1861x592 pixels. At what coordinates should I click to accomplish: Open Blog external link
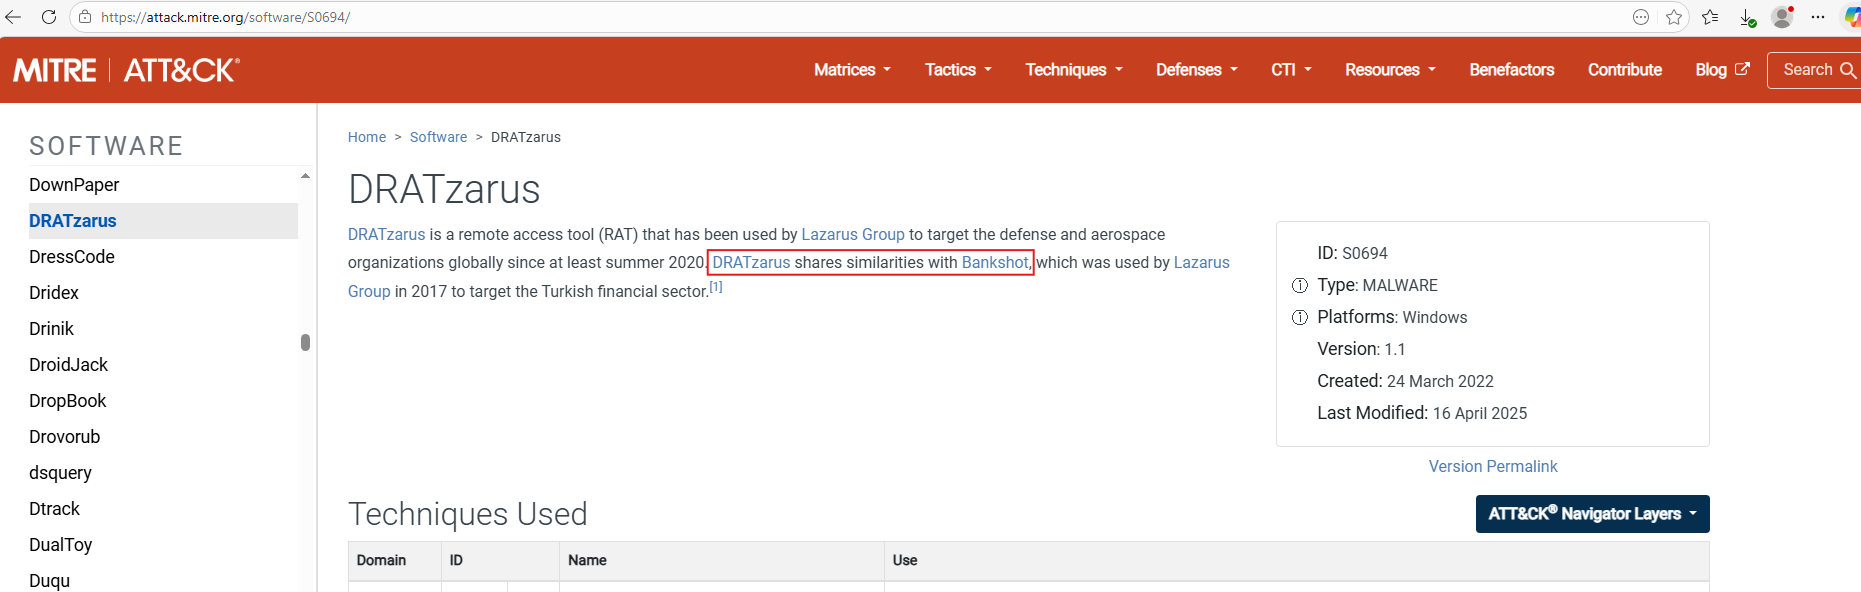pyautogui.click(x=1722, y=70)
